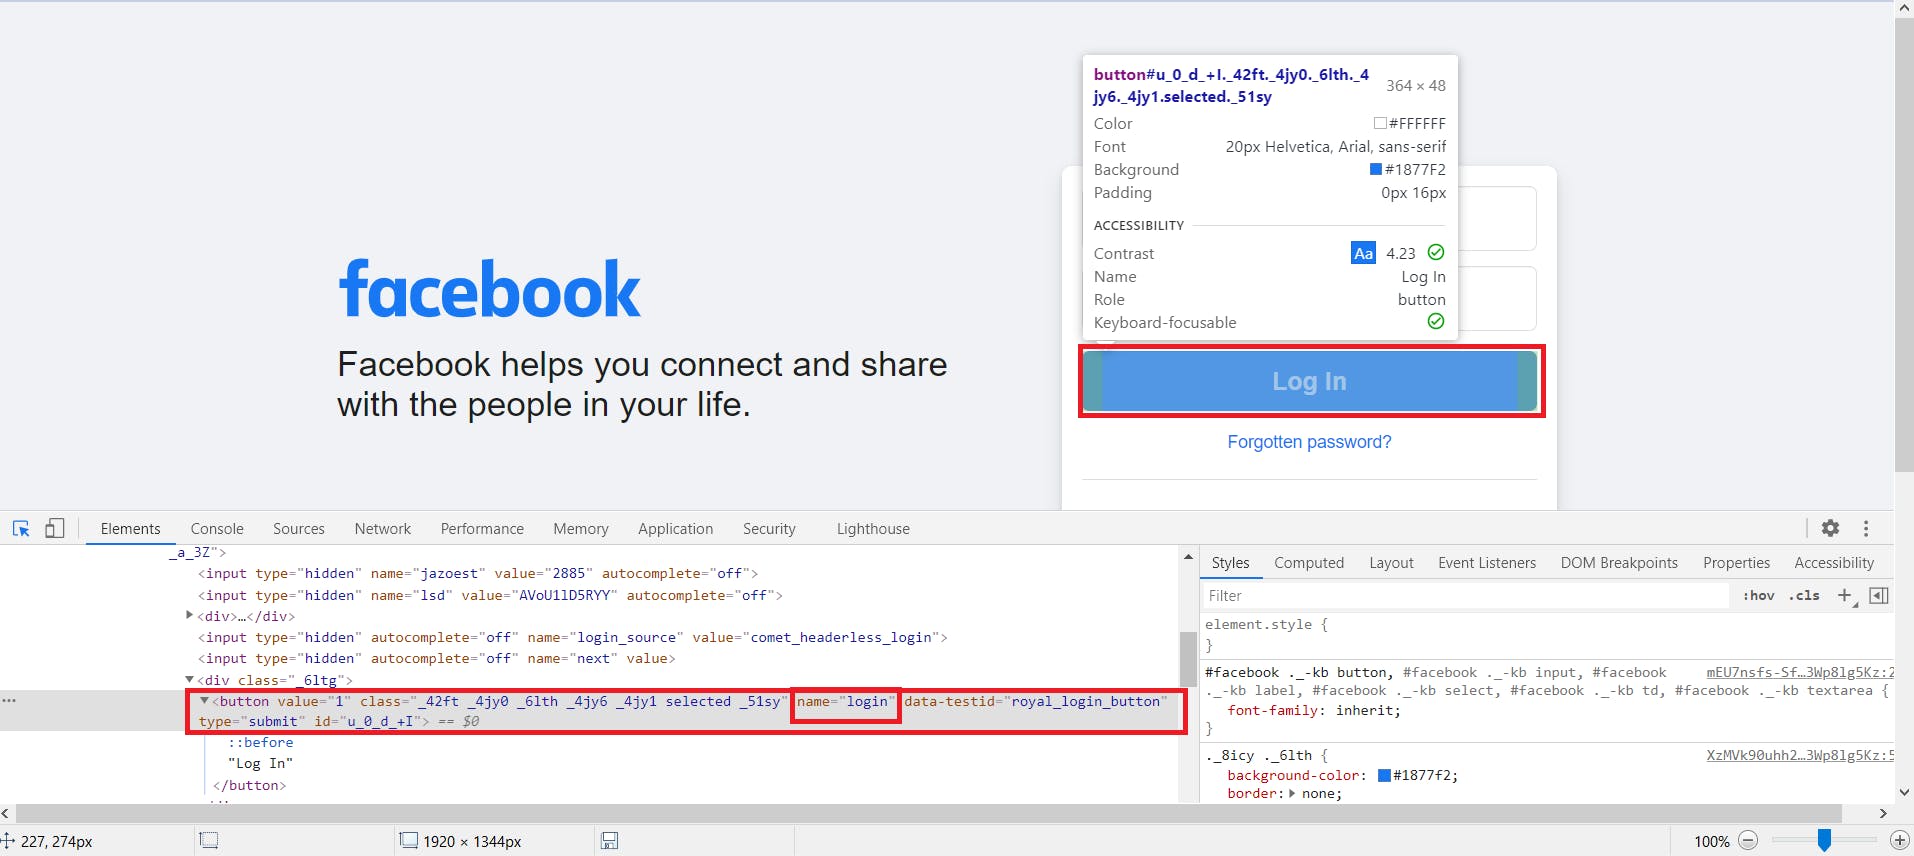Open the Accessibility pane tab
Screen dimensions: 1914x856
point(1834,563)
